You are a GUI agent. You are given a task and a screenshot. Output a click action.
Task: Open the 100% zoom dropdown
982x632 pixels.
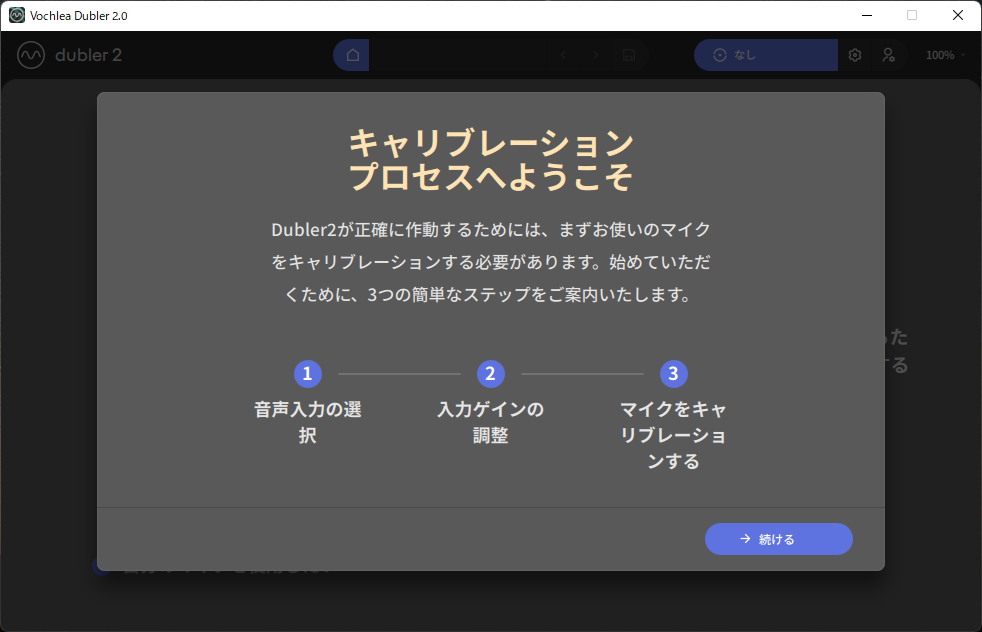945,55
